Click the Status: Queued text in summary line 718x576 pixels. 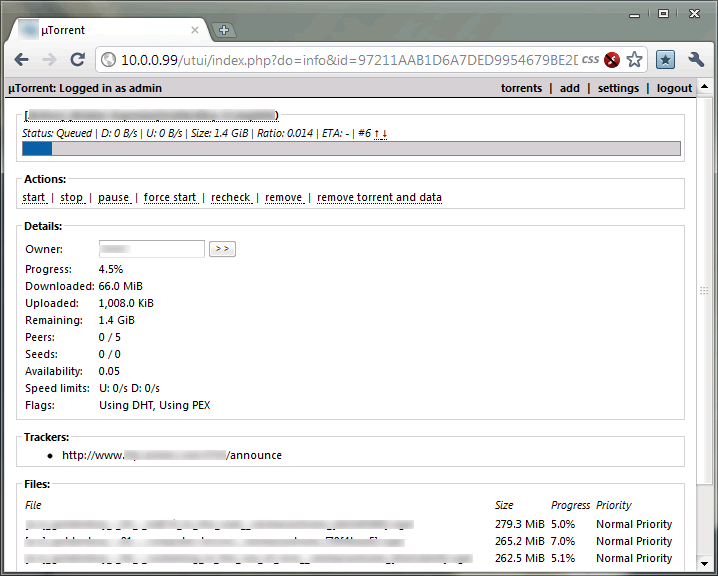(57, 133)
